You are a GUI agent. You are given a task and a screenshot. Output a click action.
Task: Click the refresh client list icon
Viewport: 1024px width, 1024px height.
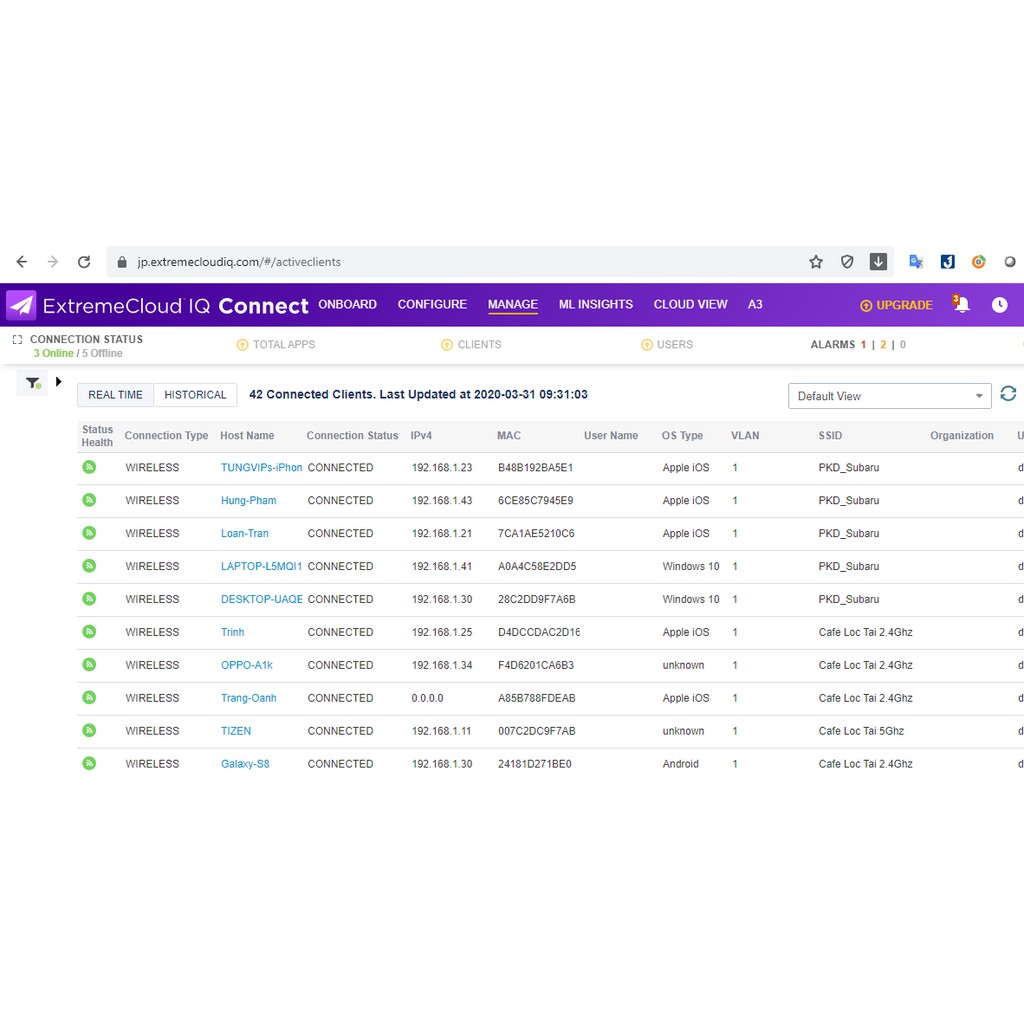(x=1008, y=394)
